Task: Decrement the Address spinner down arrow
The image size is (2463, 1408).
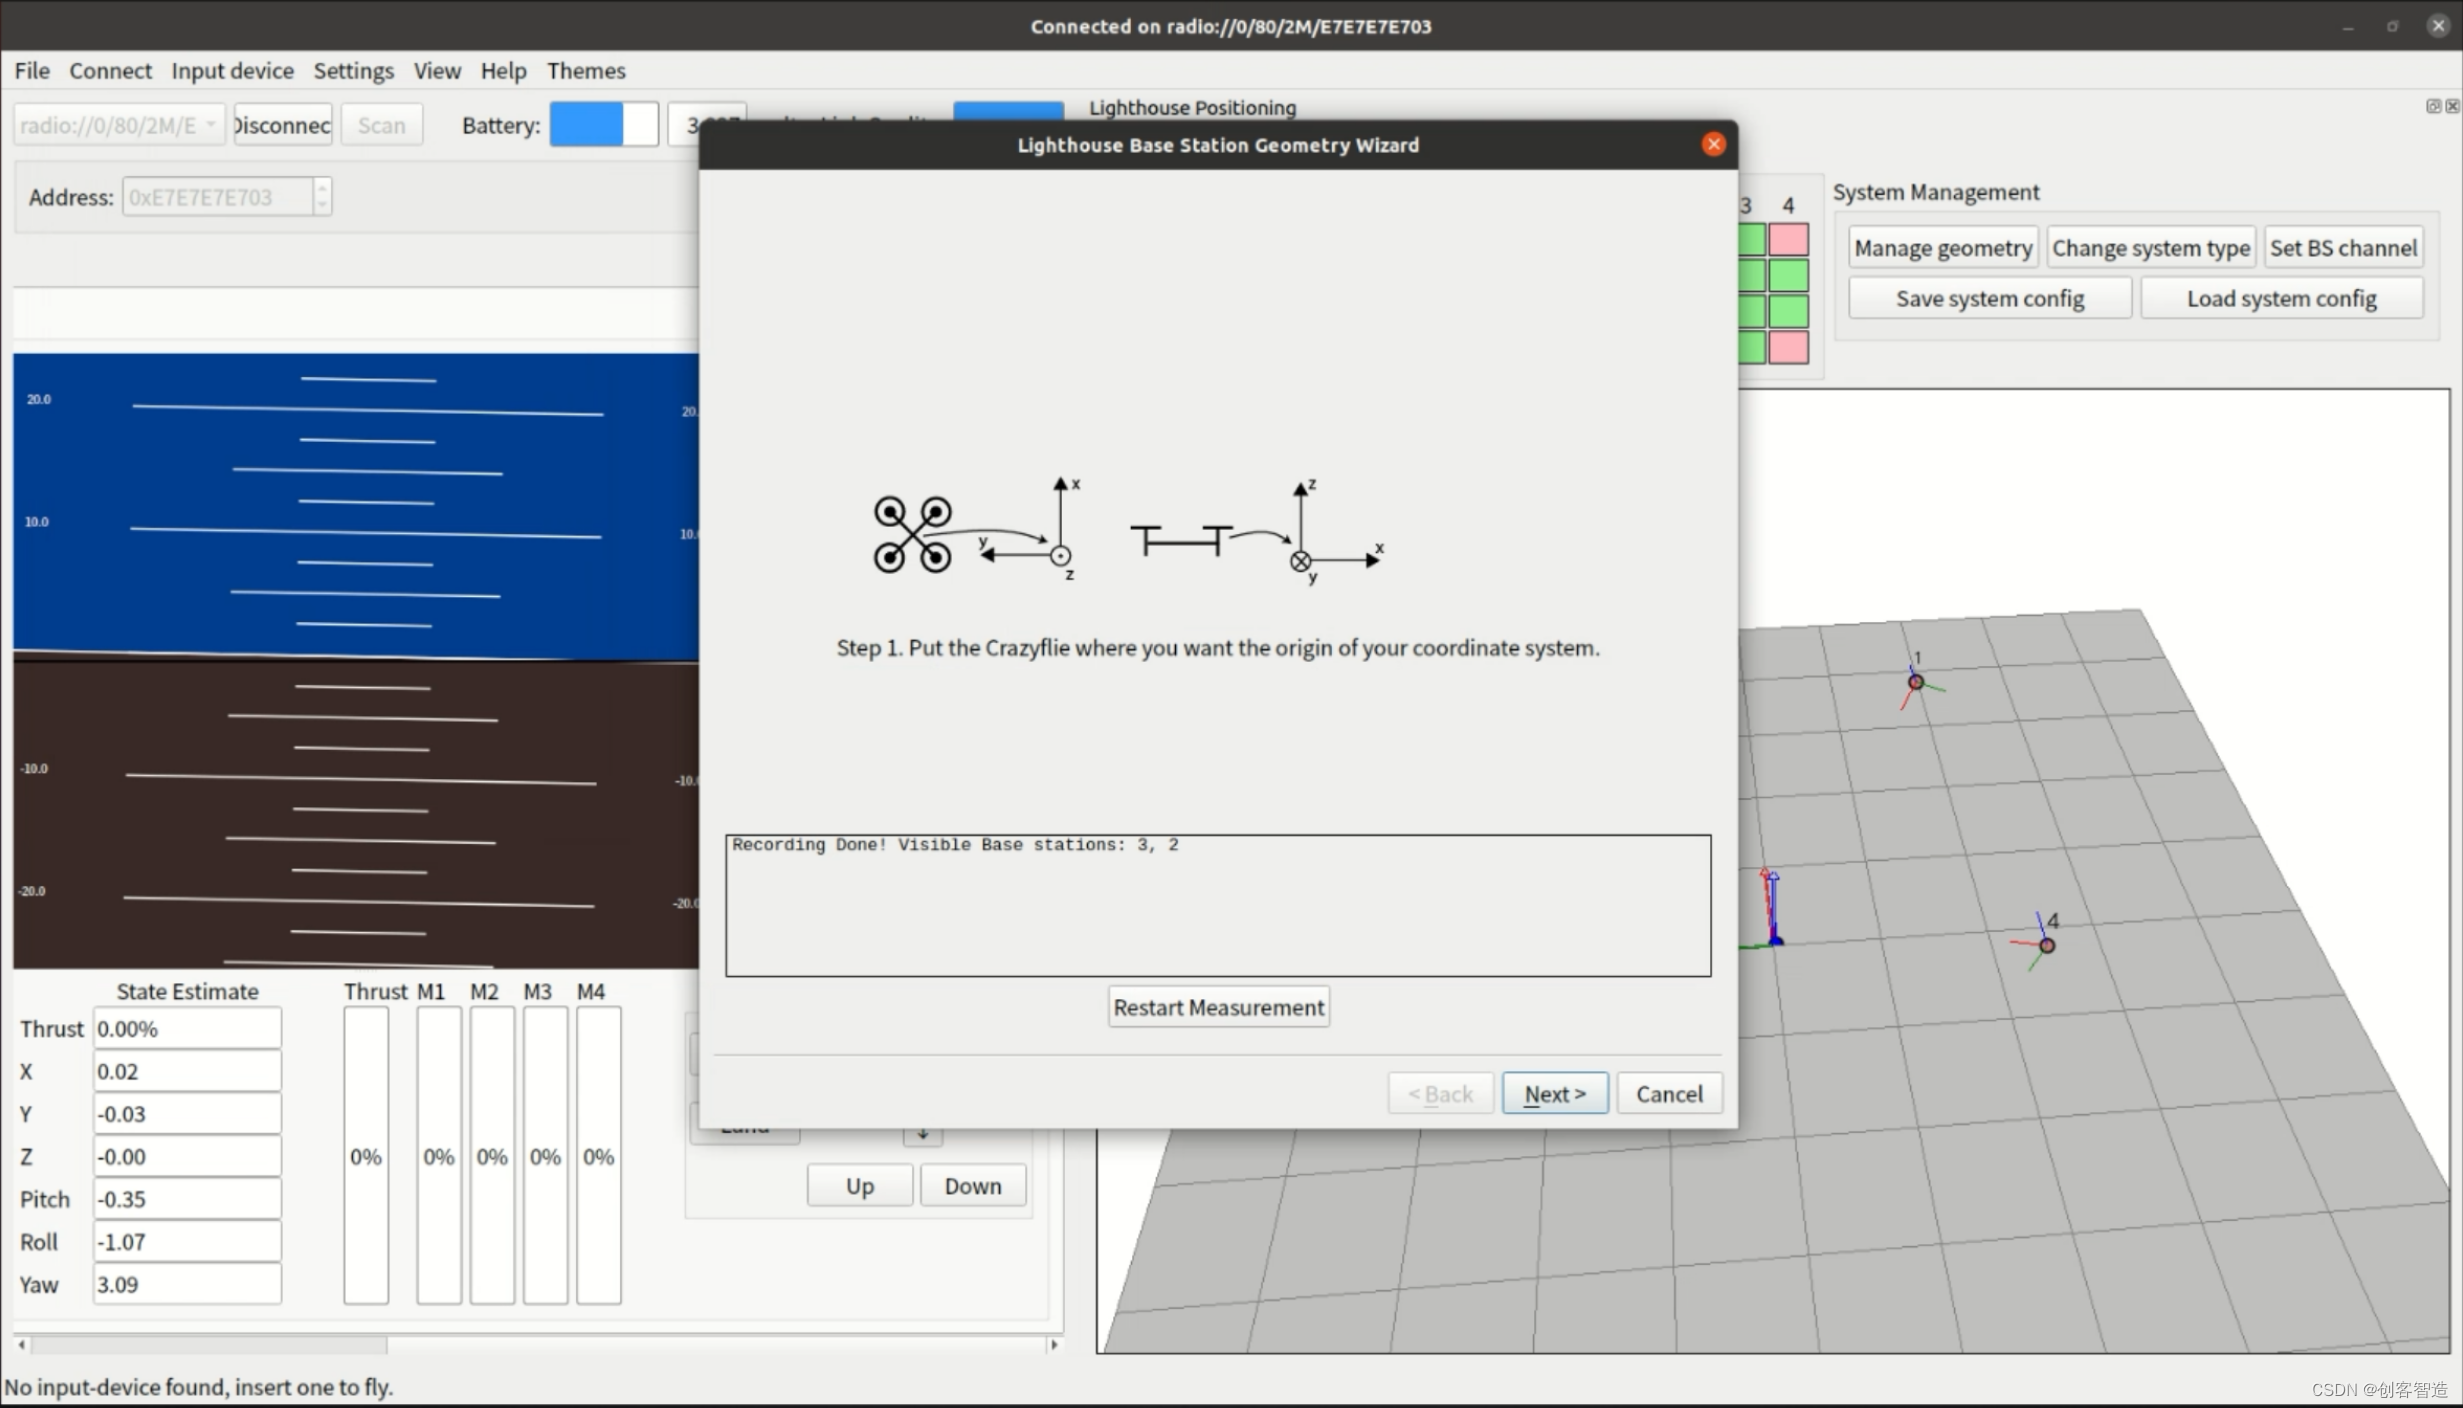Action: pyautogui.click(x=322, y=205)
